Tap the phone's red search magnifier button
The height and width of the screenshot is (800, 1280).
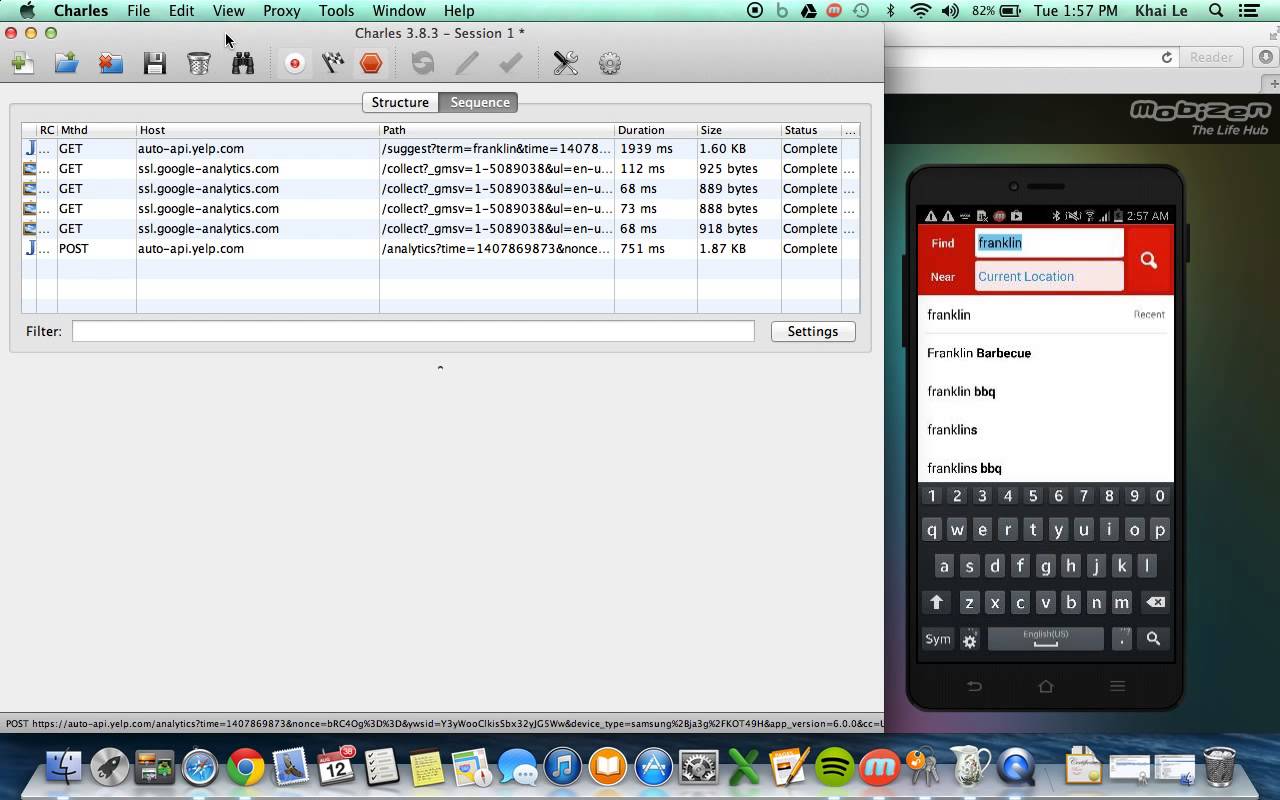click(x=1148, y=260)
